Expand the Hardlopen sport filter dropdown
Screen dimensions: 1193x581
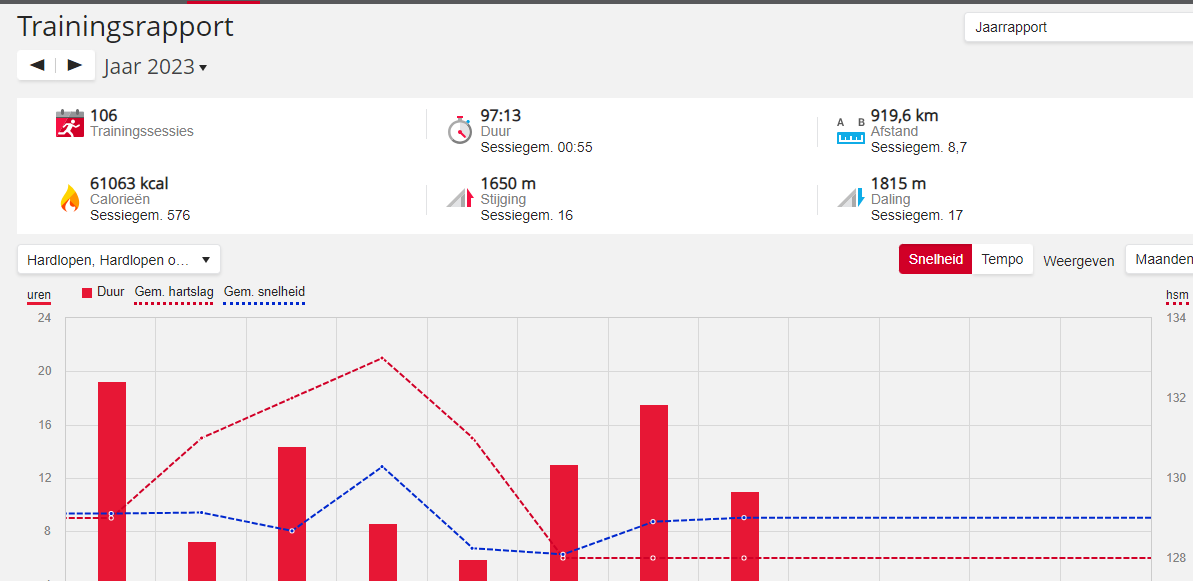coord(119,260)
